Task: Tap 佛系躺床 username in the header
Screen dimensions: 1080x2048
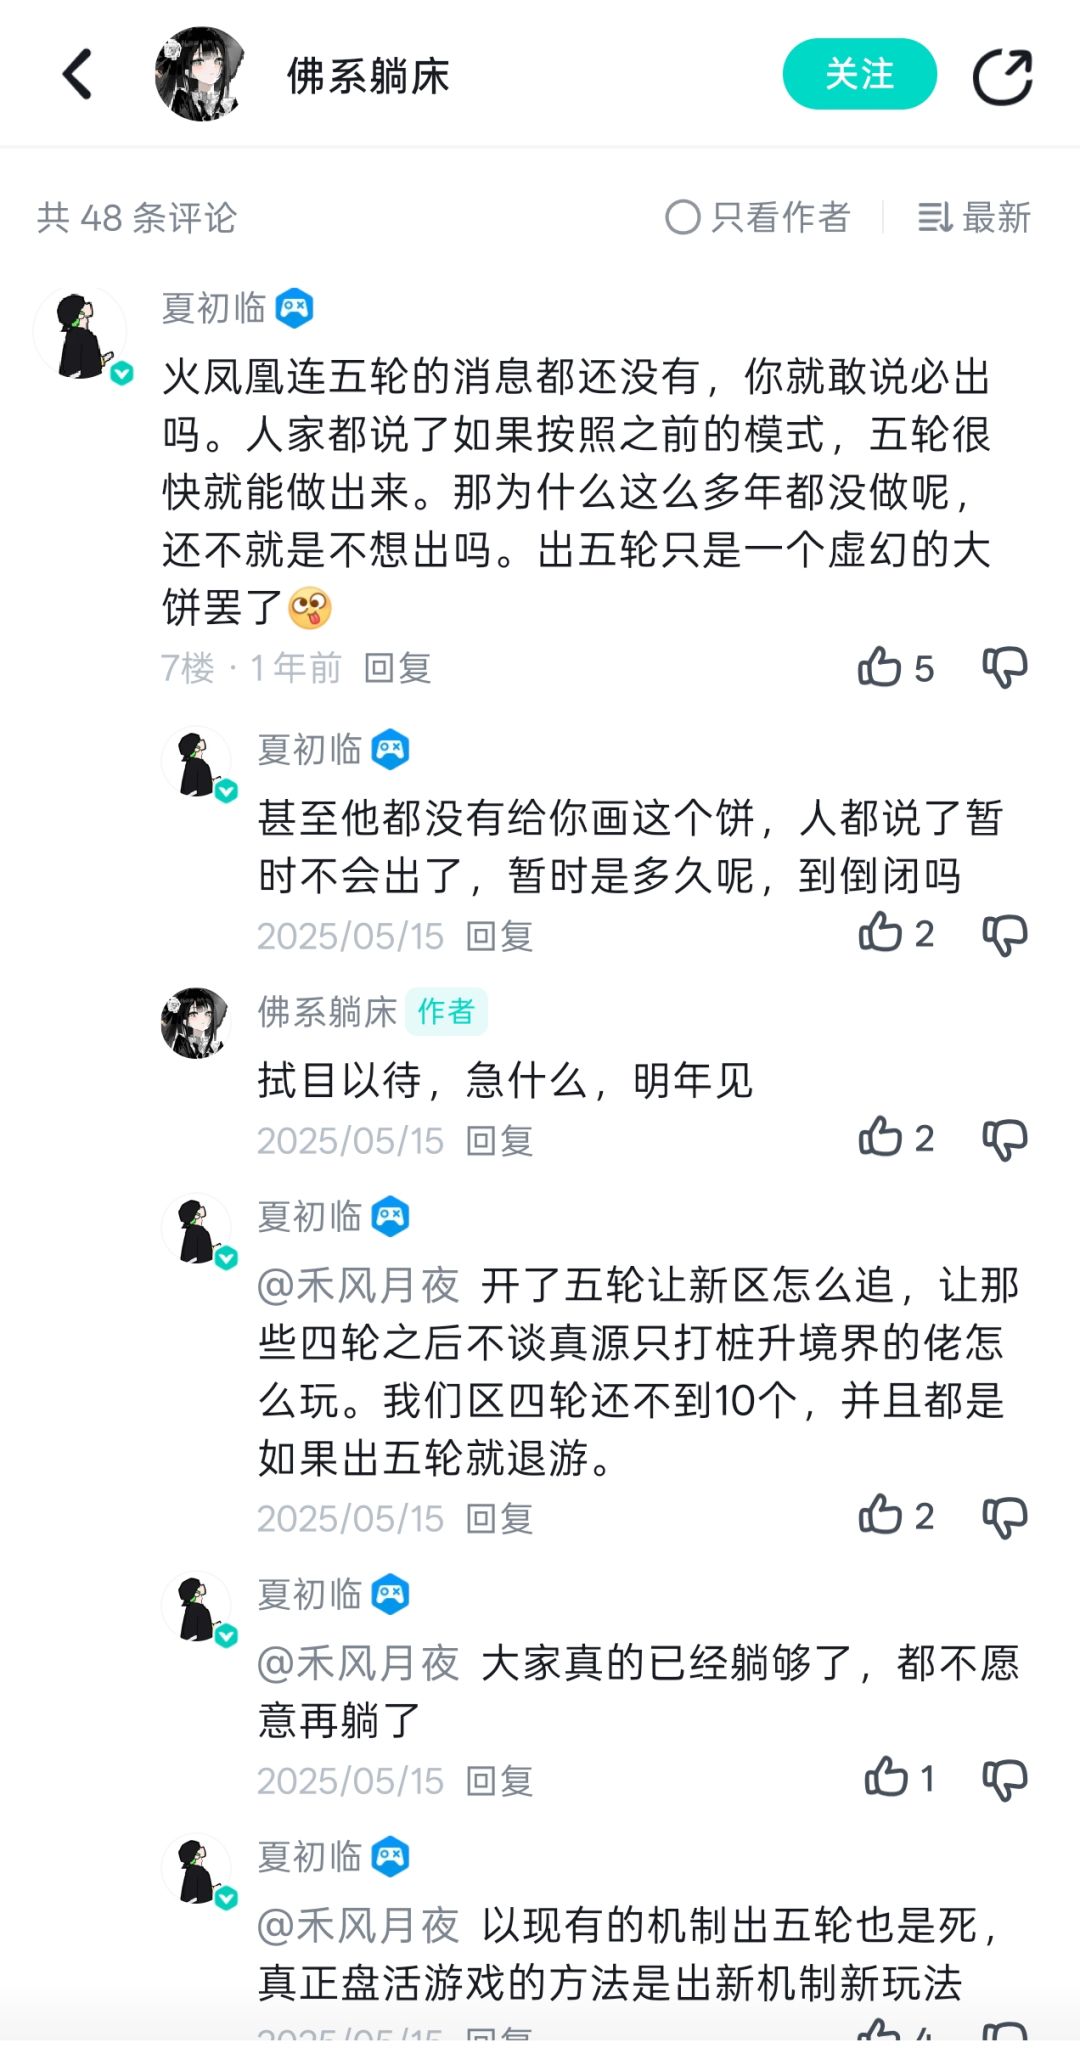Action: 368,76
